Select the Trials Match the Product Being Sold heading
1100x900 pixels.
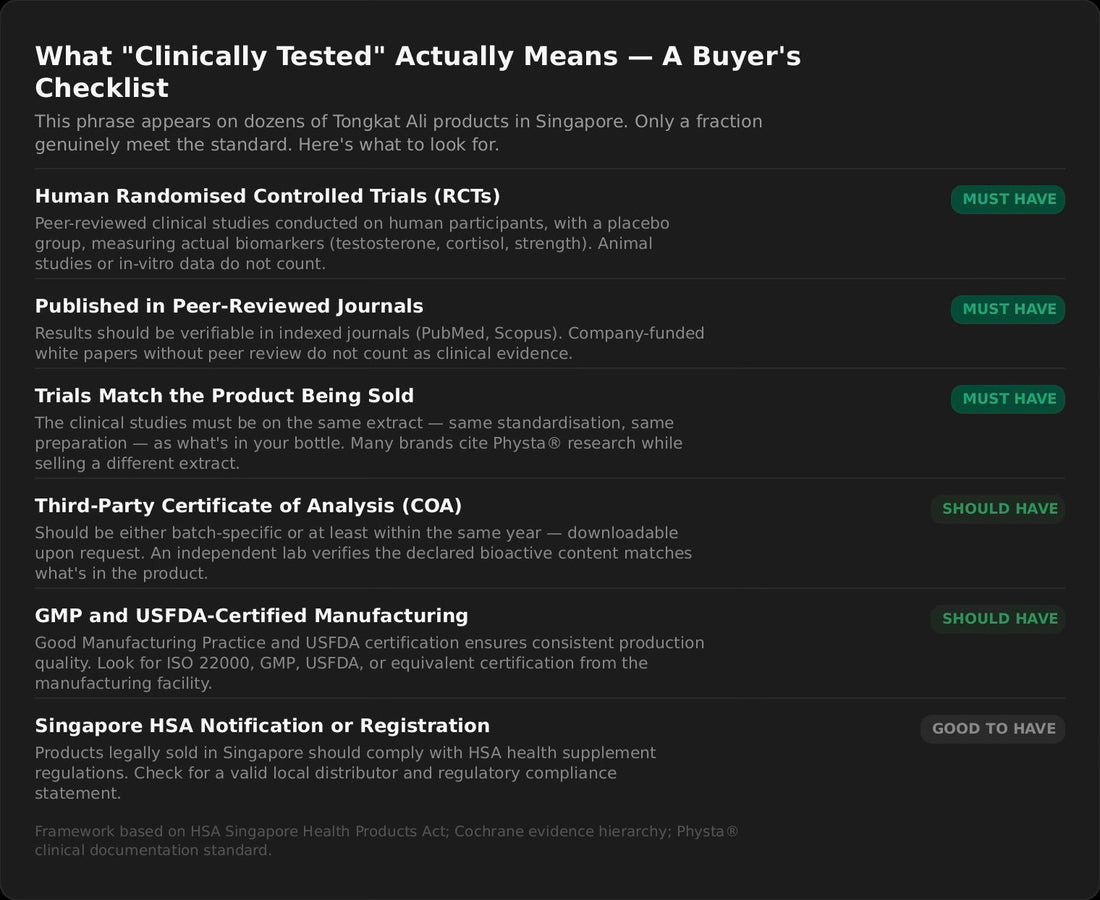(x=224, y=396)
